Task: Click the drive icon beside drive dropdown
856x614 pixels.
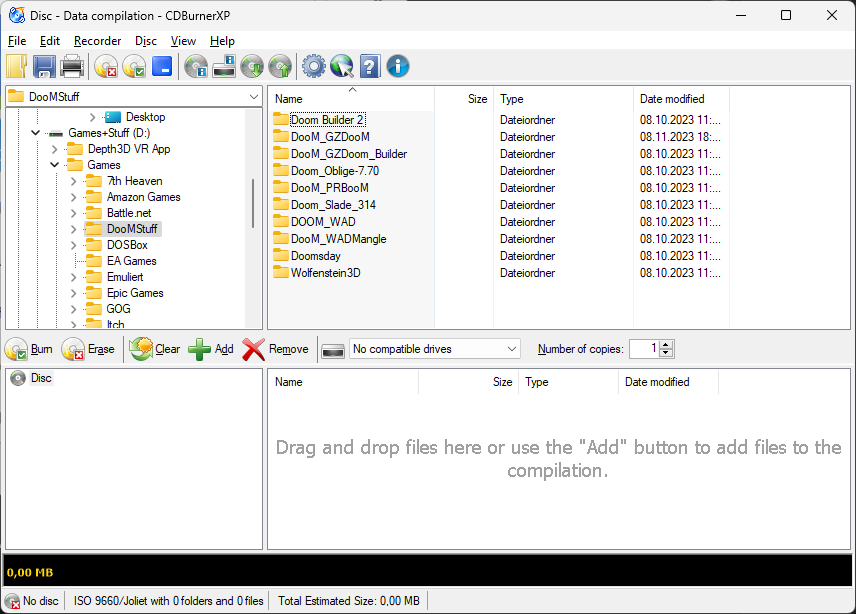Action: click(x=332, y=350)
